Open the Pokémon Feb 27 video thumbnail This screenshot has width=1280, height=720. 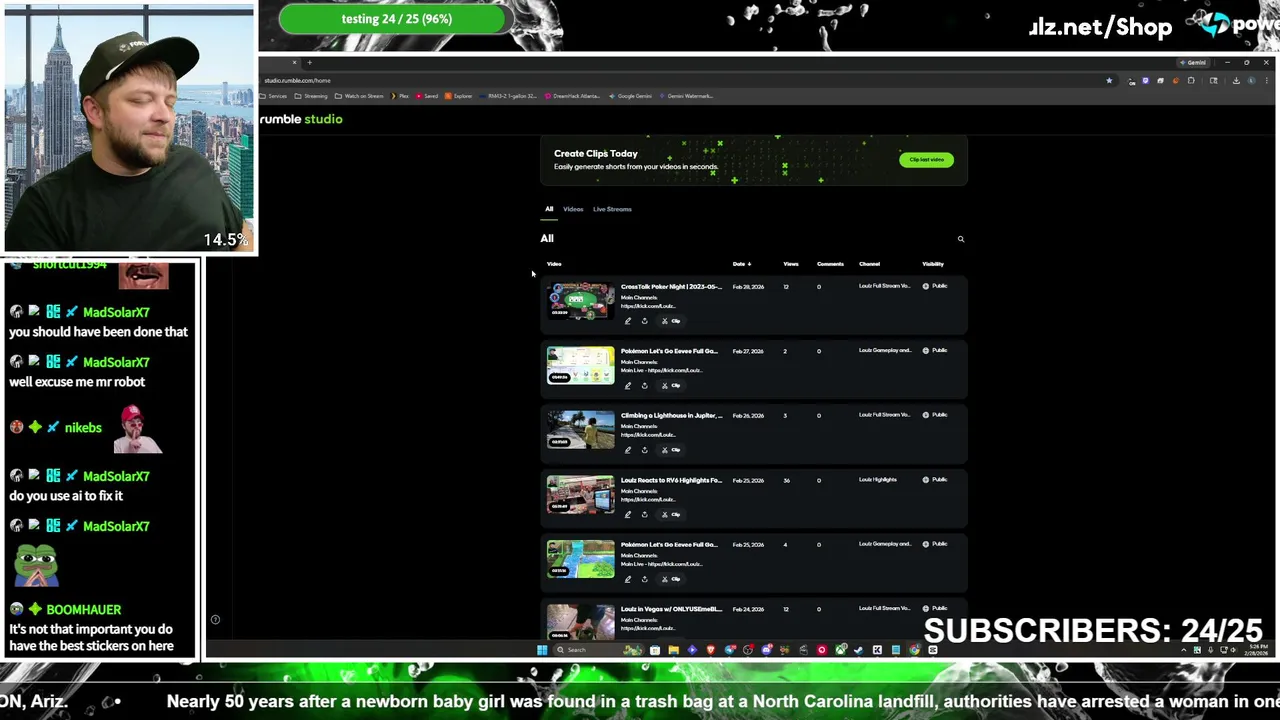[581, 365]
